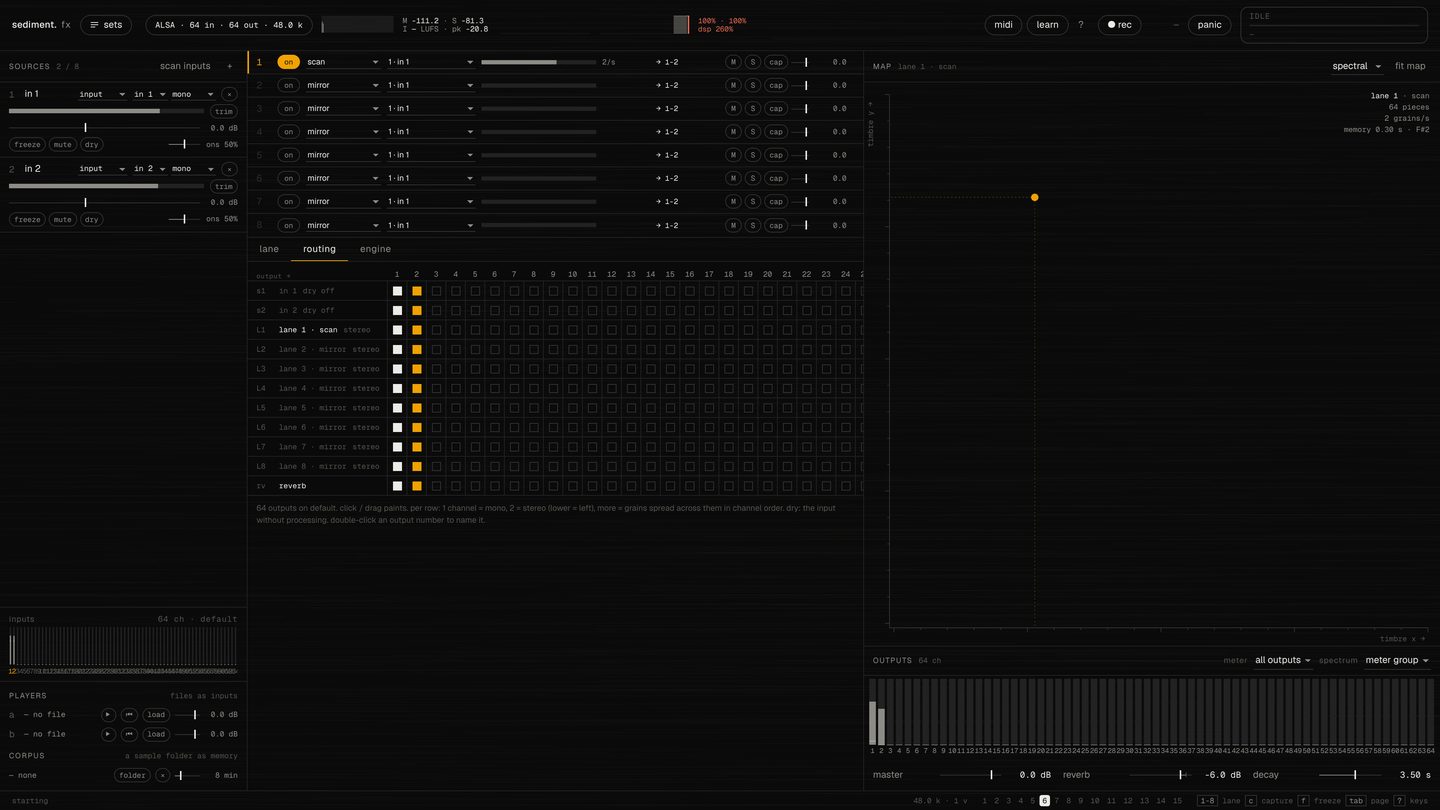This screenshot has width=1440, height=810.
Task: Click scan inputs link
Action: pyautogui.click(x=185, y=66)
